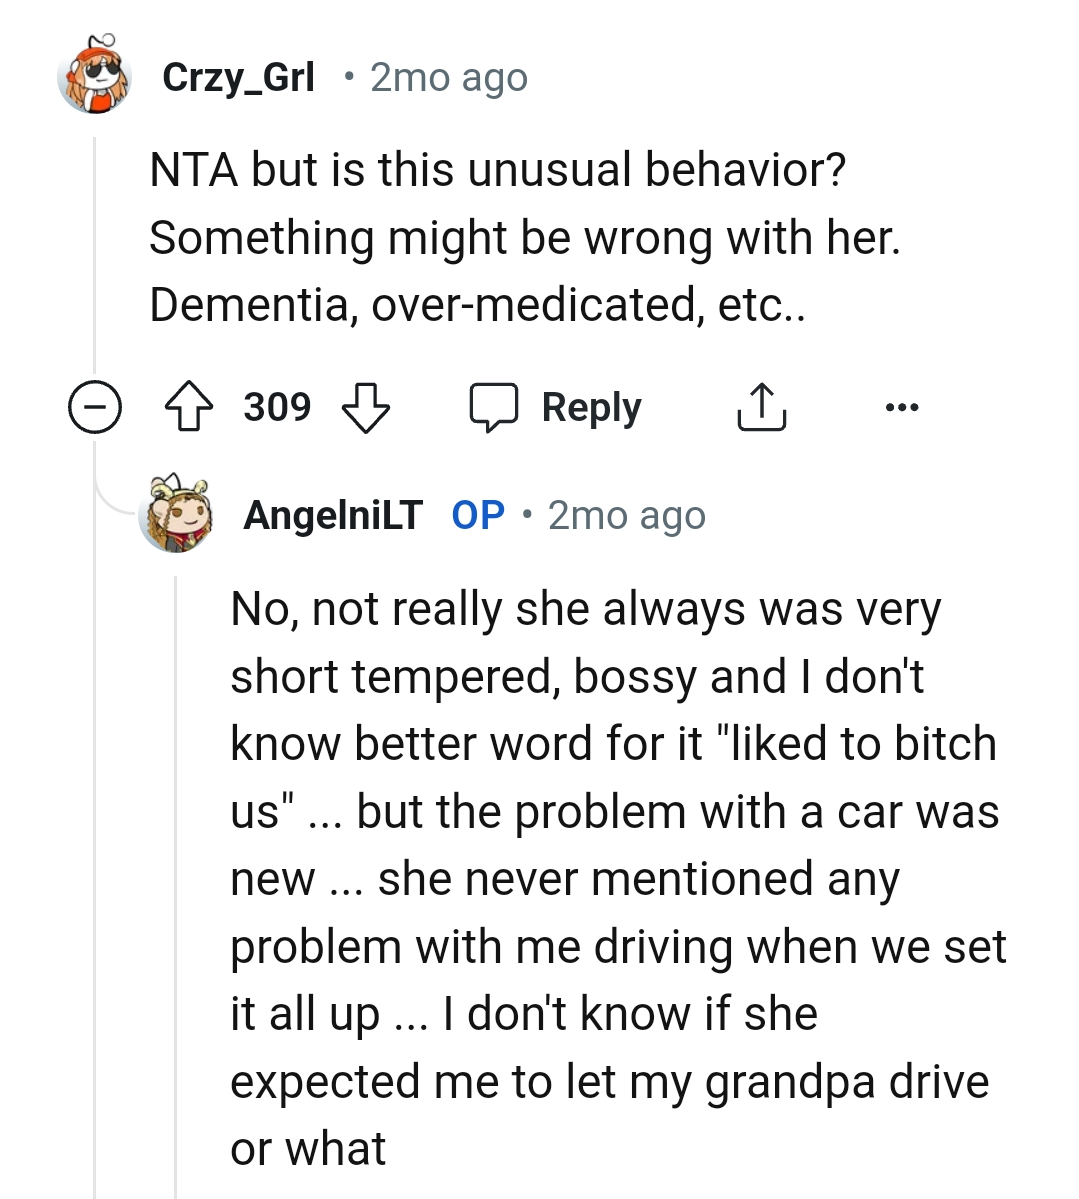
Task: Open the three-dot more options menu
Action: [x=901, y=408]
